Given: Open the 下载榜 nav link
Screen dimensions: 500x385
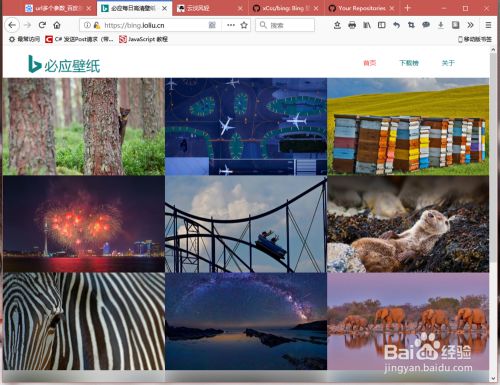Looking at the screenshot, I should pyautogui.click(x=409, y=63).
